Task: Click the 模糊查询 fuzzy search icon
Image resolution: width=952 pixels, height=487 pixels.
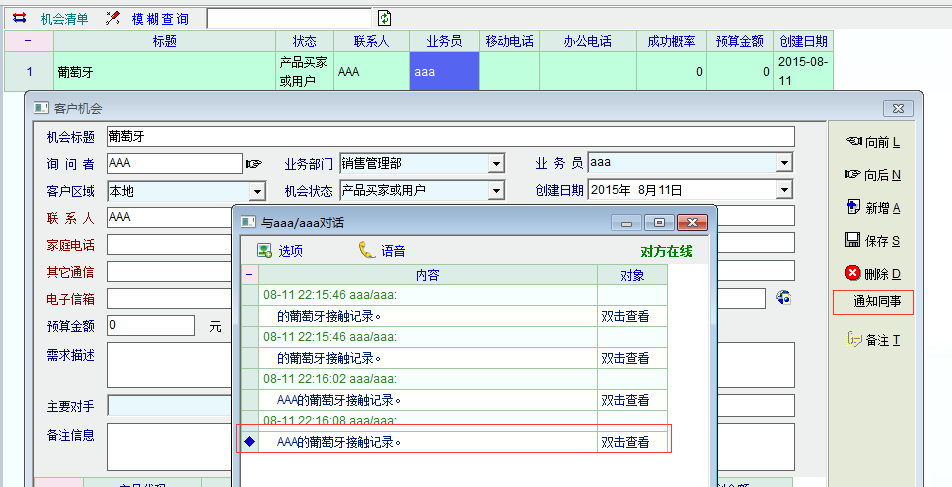Action: [x=113, y=18]
